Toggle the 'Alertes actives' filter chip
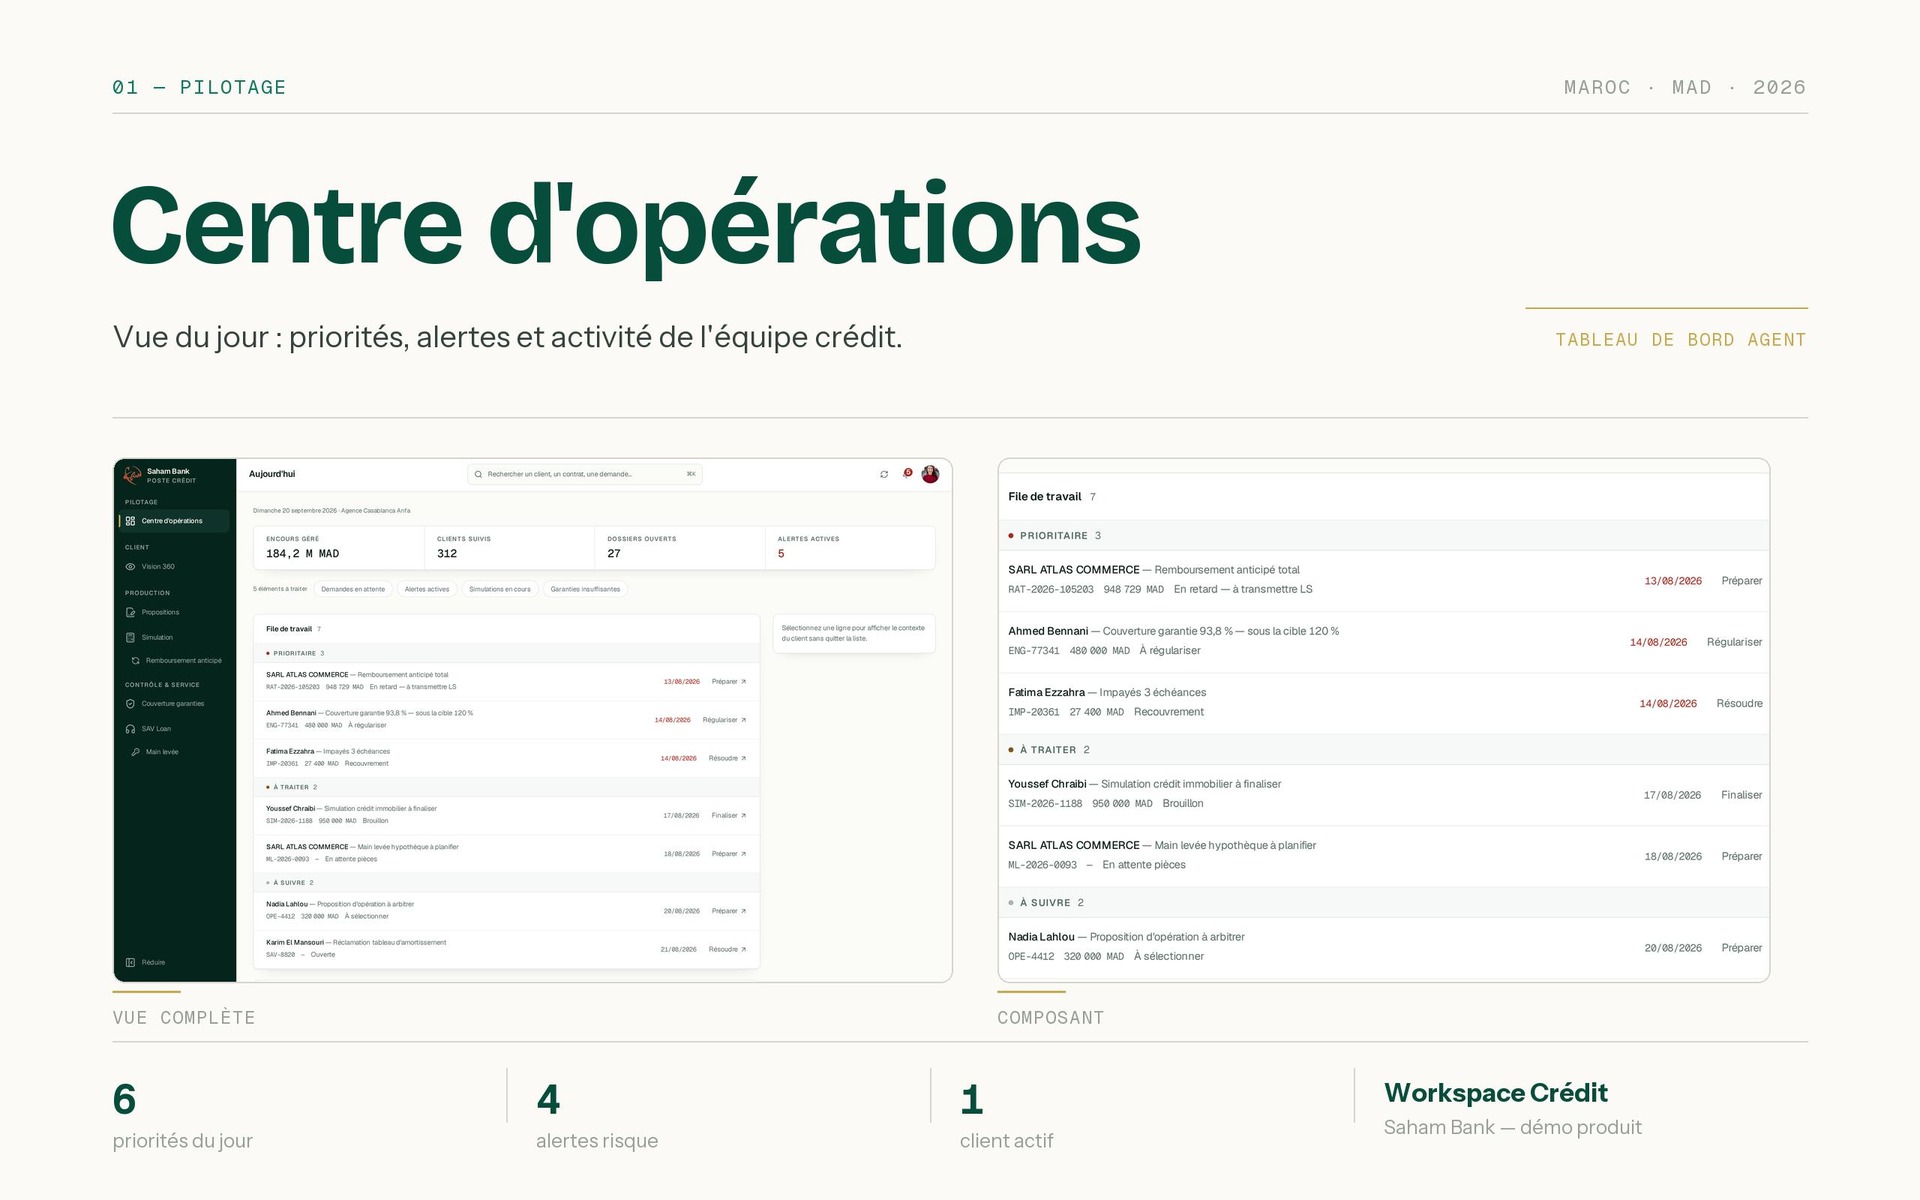This screenshot has height=1200, width=1920. pos(427,589)
